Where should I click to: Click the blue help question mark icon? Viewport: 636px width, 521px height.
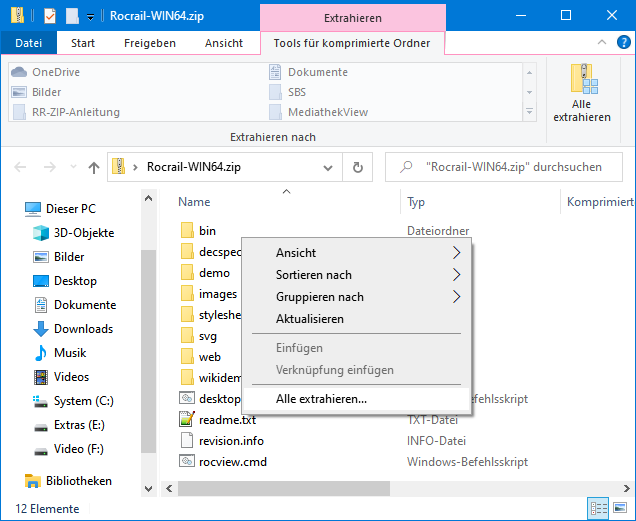pyautogui.click(x=623, y=43)
